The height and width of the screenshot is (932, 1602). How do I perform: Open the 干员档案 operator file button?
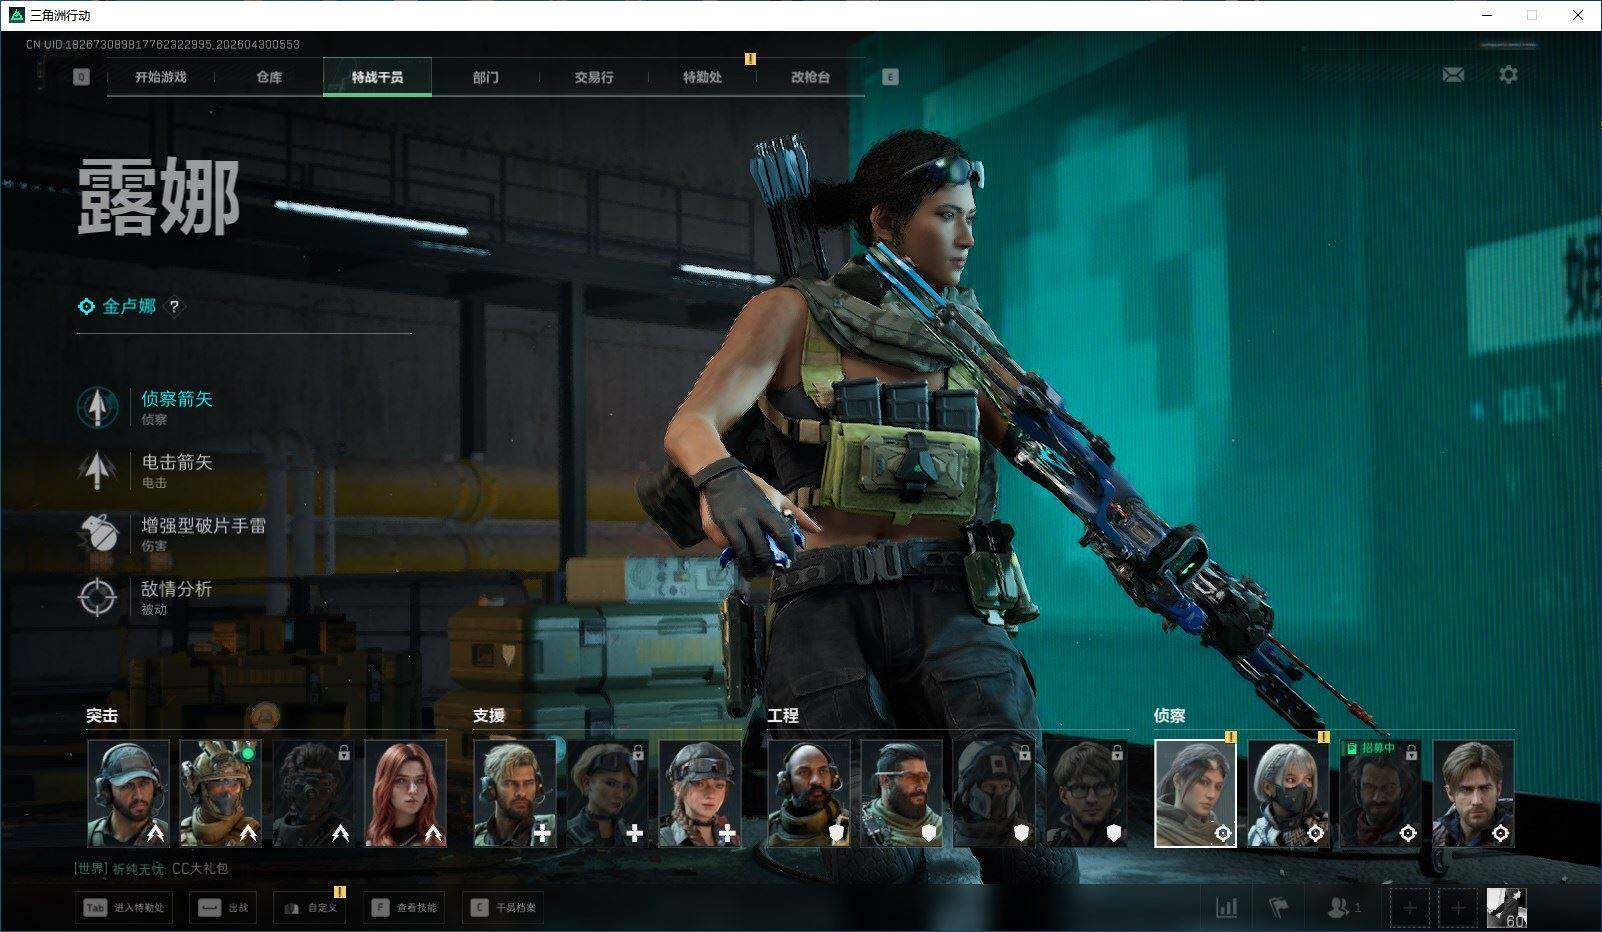[504, 908]
